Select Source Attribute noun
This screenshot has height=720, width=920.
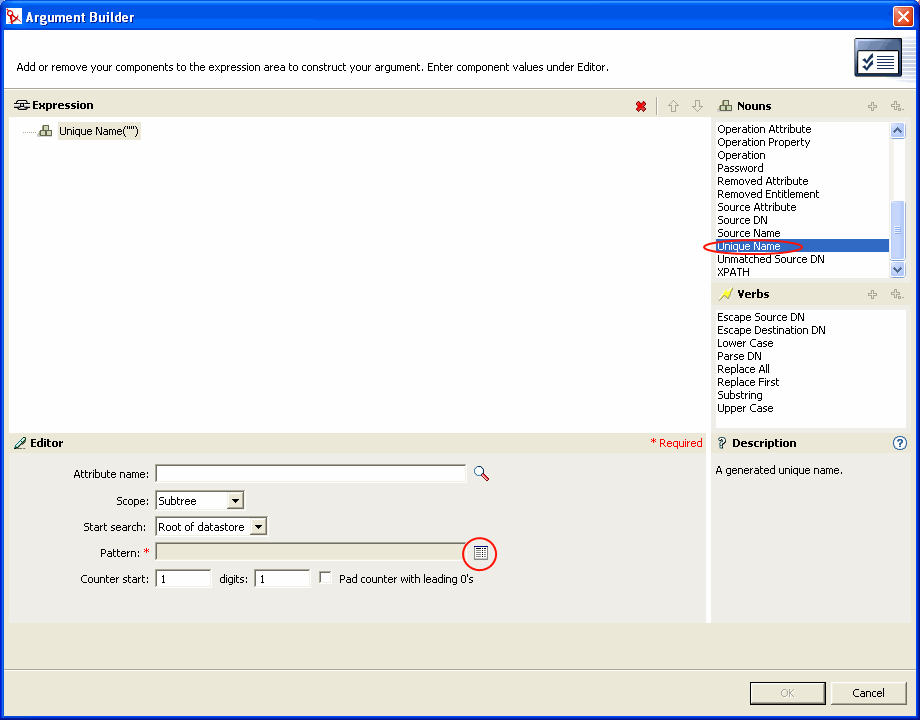[756, 207]
